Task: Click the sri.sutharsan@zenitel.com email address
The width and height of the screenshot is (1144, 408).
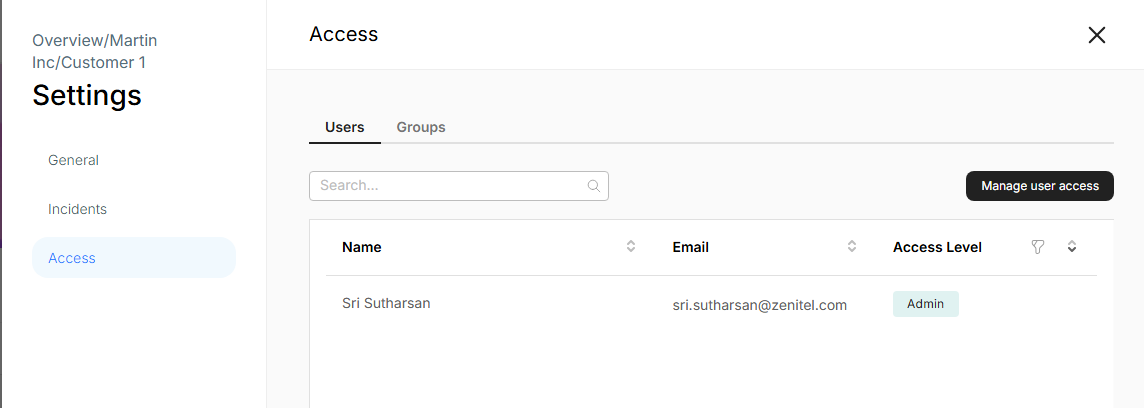Action: (760, 305)
